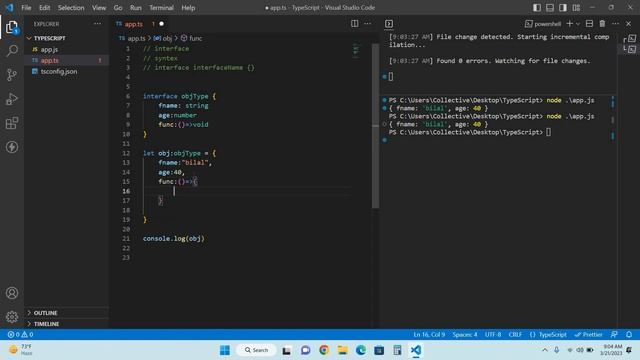
Task: Toggle secondary side bar layout button
Action: [563, 7]
